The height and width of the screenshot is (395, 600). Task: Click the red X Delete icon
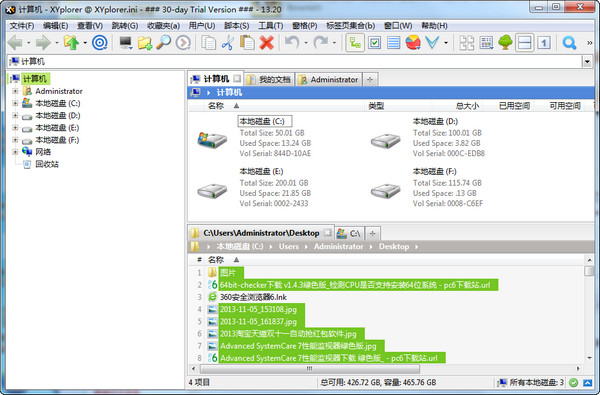pyautogui.click(x=266, y=42)
